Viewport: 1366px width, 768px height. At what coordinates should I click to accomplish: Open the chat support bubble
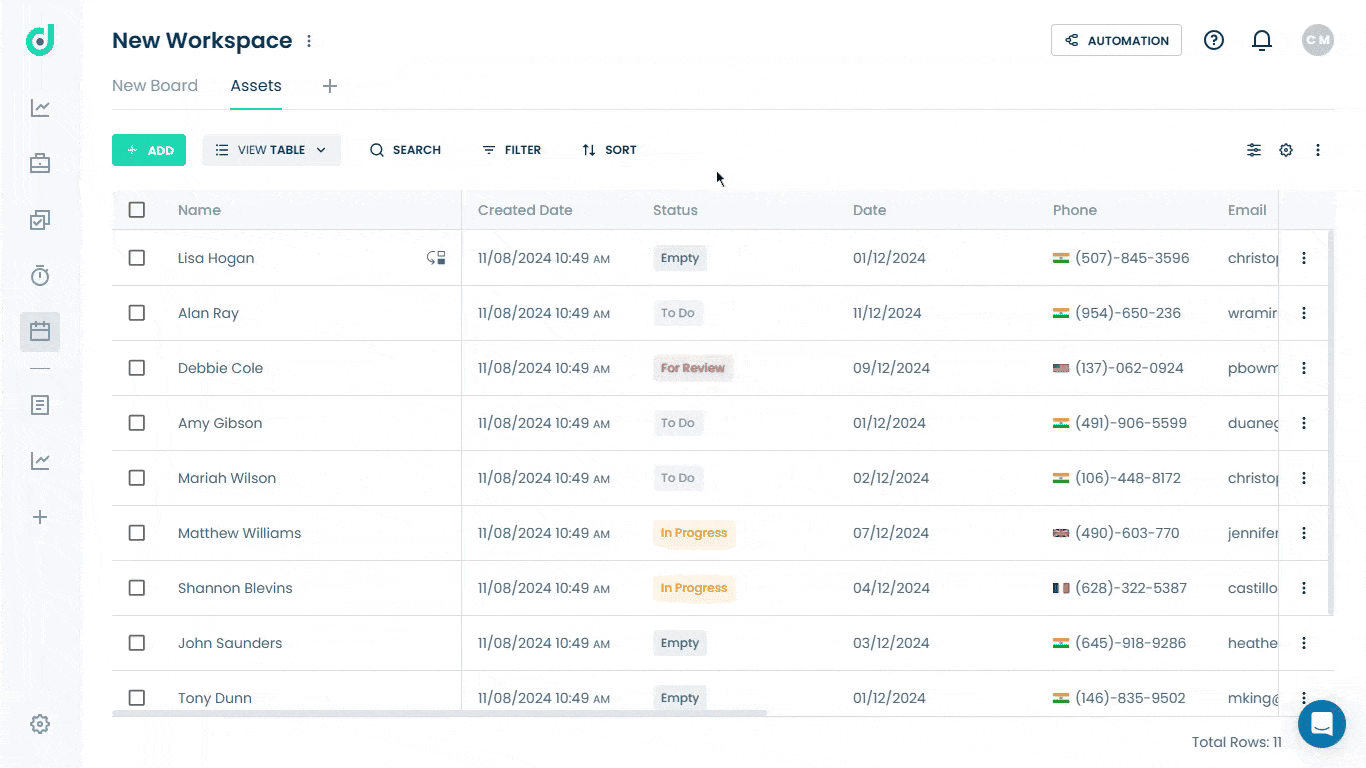click(1322, 724)
